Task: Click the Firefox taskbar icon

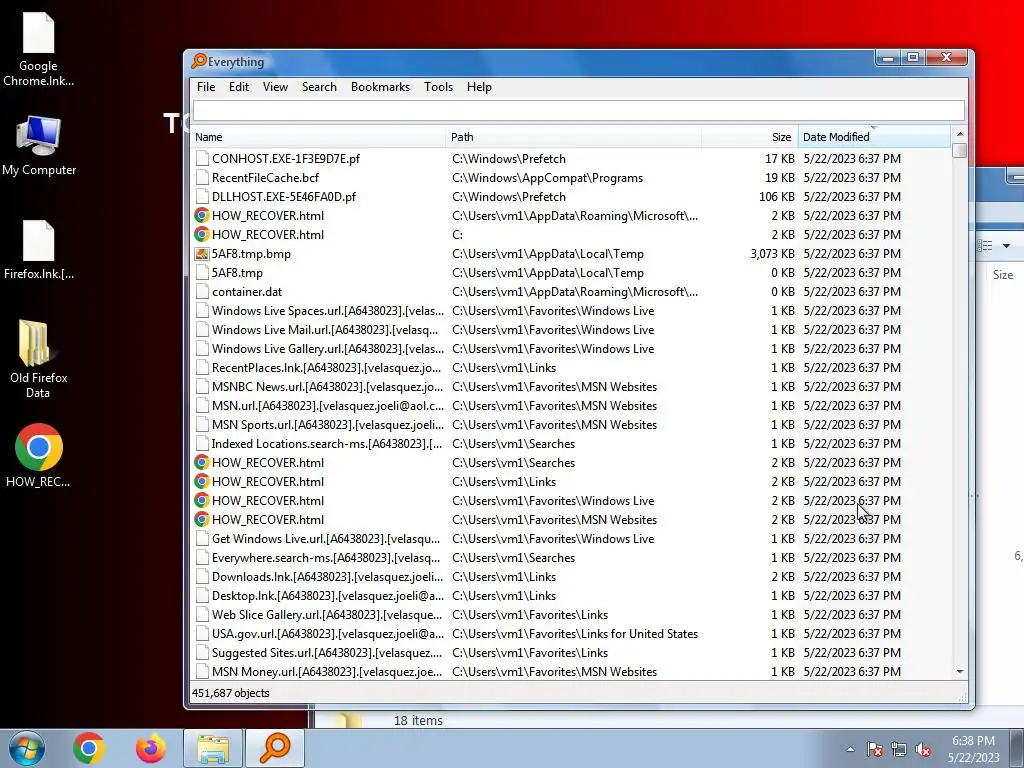Action: tap(151, 748)
